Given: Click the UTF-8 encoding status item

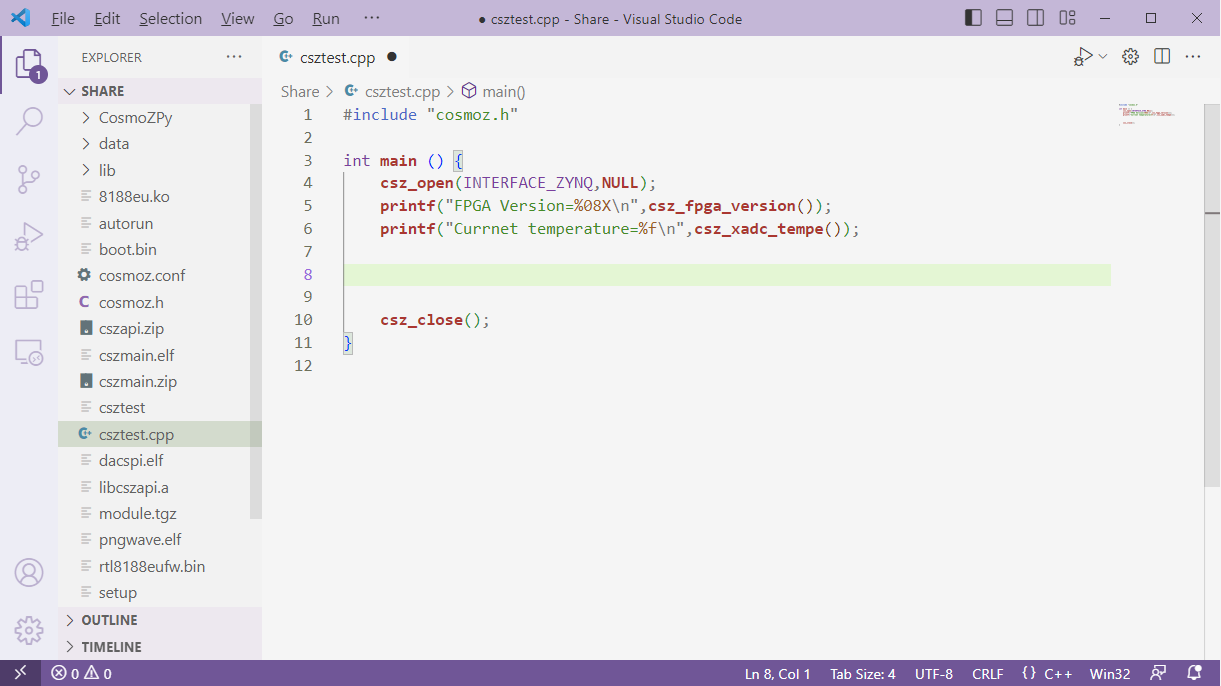Looking at the screenshot, I should 933,674.
